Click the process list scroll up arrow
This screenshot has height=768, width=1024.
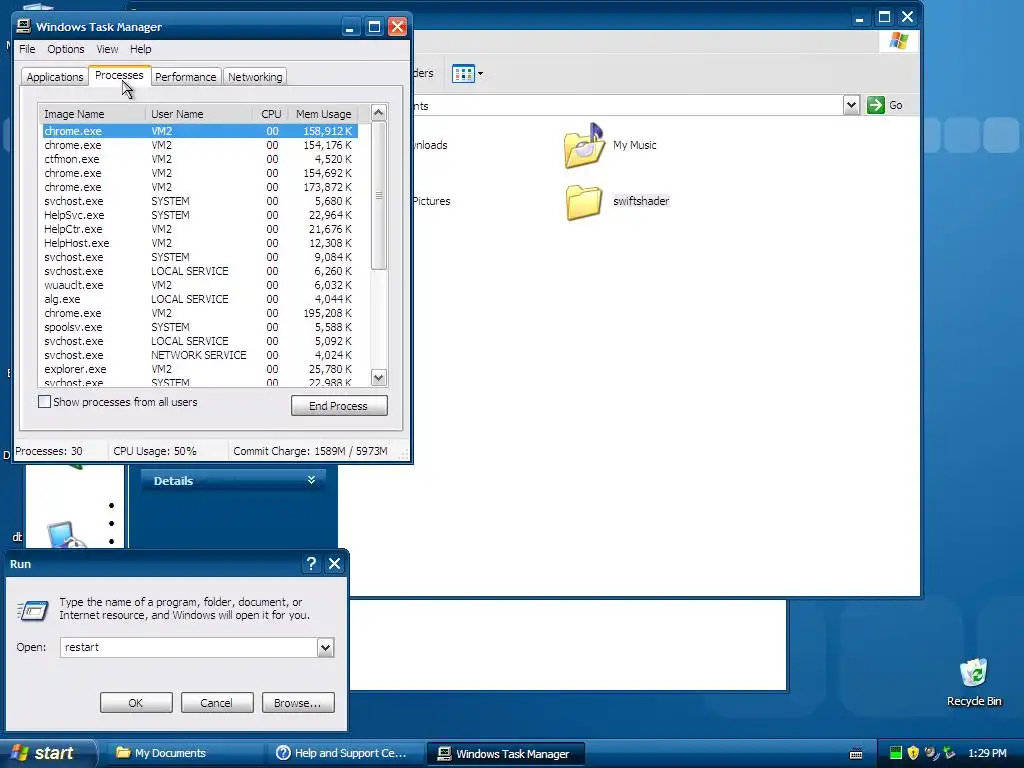[379, 113]
